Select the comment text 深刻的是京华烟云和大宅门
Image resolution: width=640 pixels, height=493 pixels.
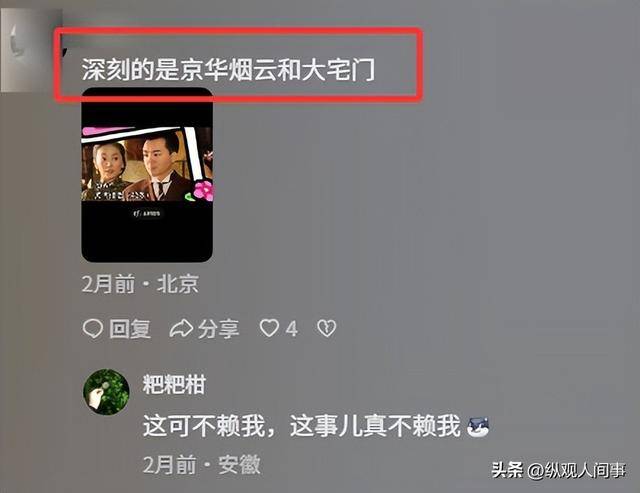pyautogui.click(x=228, y=69)
